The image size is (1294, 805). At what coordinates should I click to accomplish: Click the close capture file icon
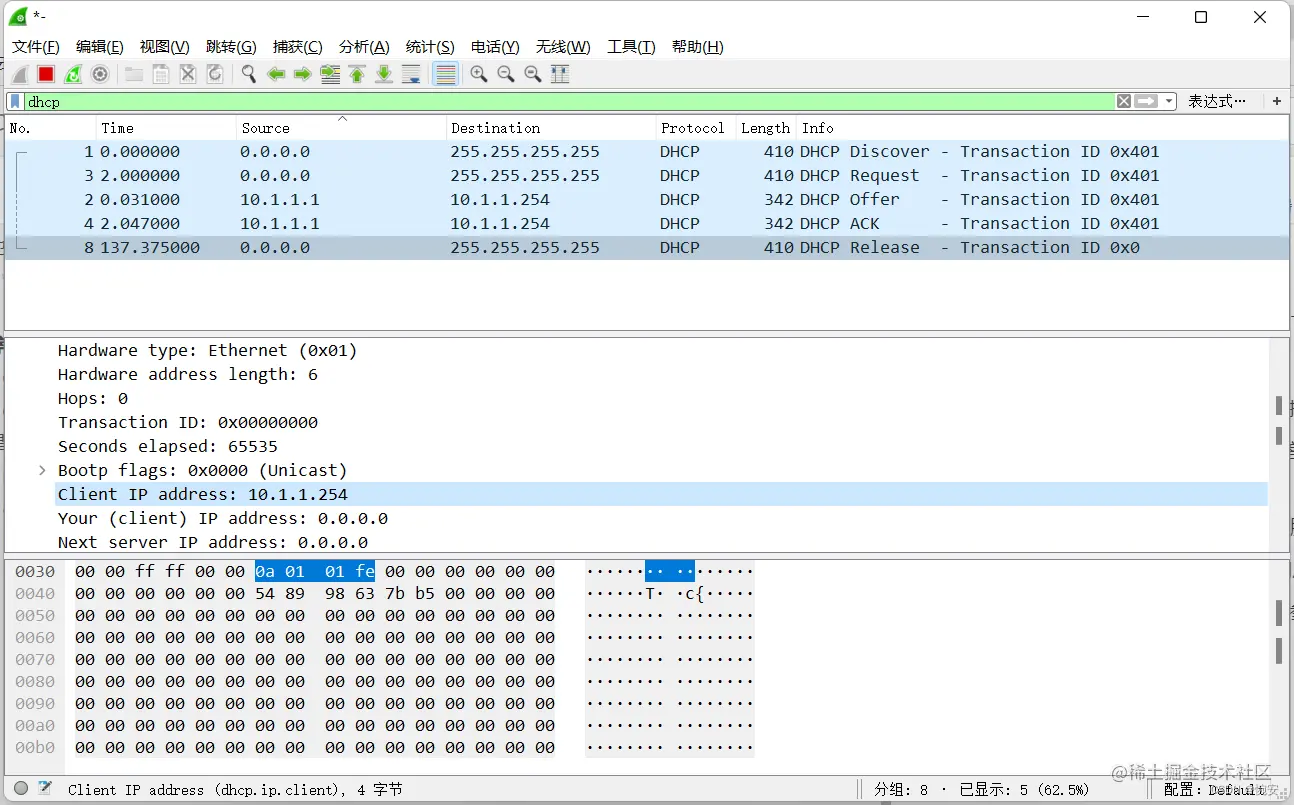tap(187, 74)
